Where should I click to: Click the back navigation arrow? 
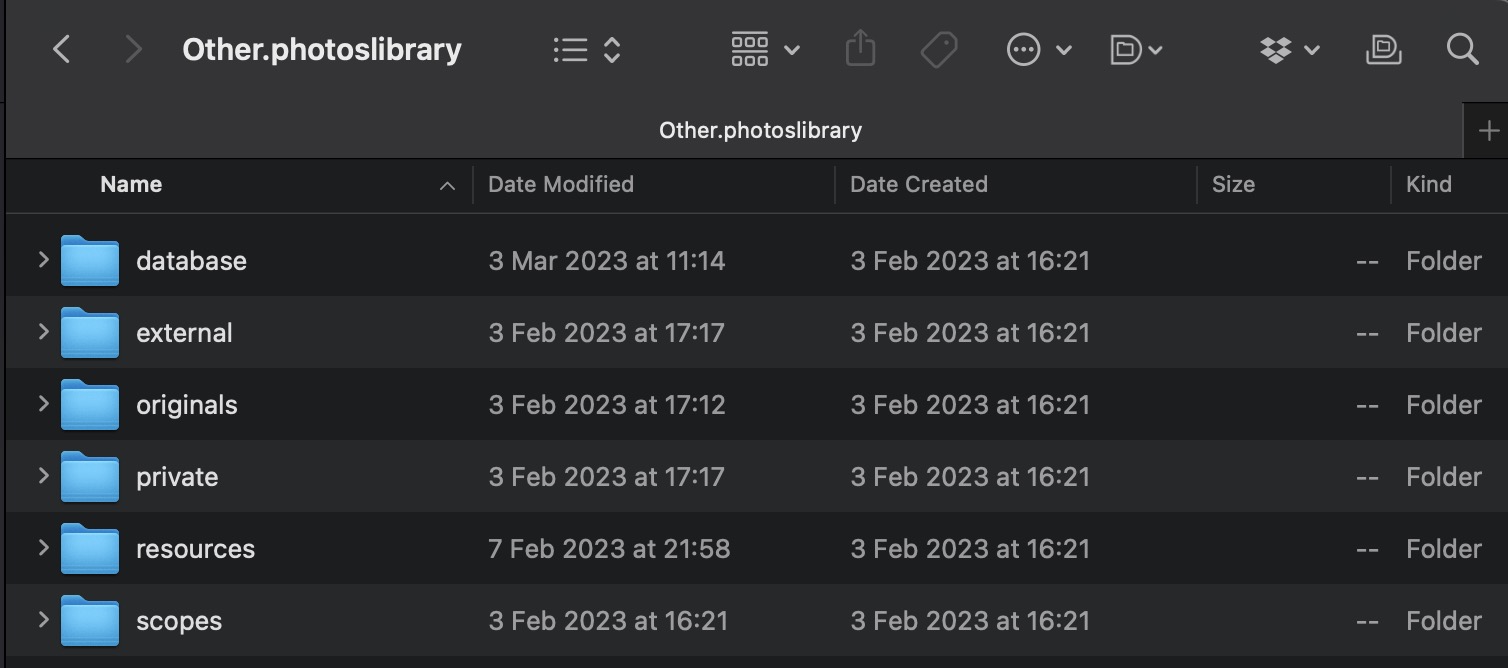point(62,49)
